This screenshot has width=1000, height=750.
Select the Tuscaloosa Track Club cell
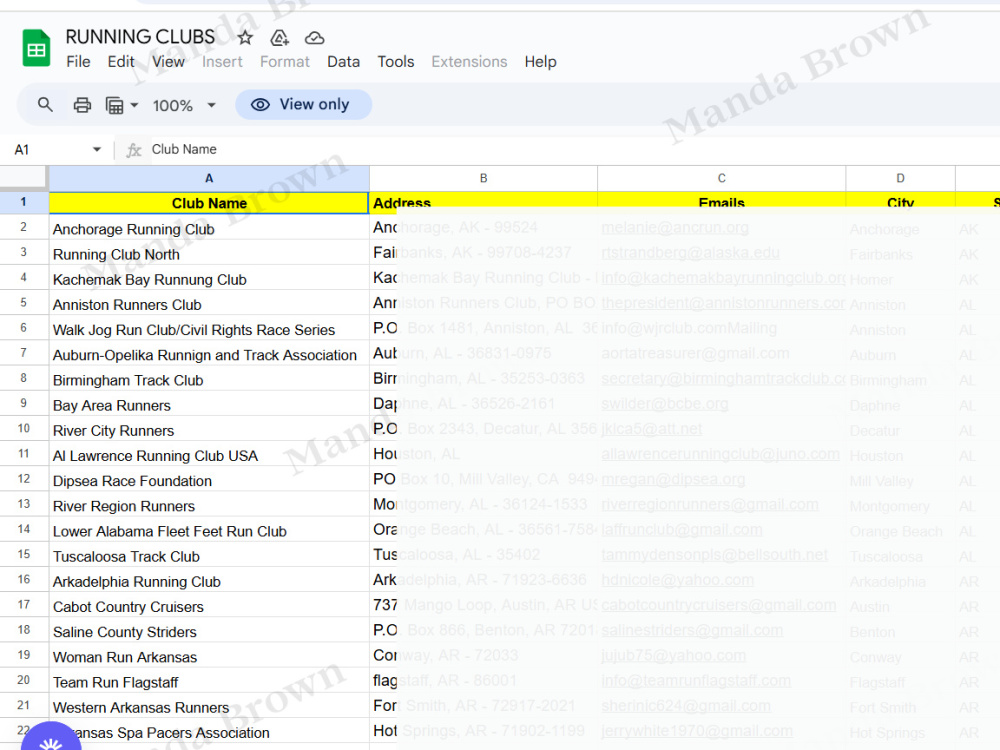click(209, 555)
